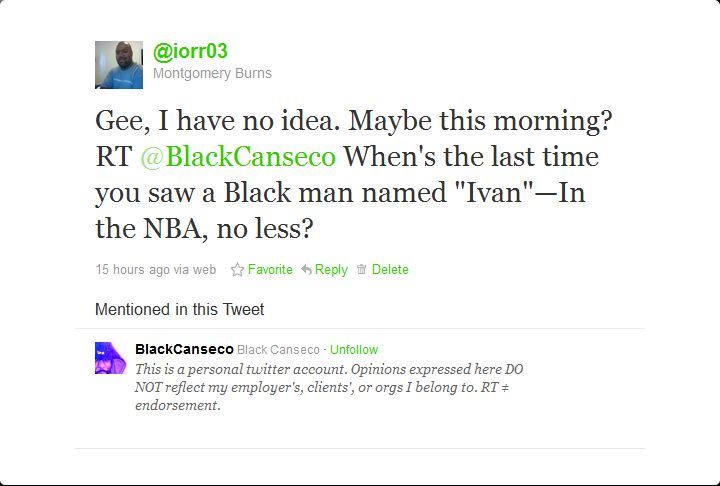Open the BlackCanseco purple avatar
Viewport: 720px width, 486px height.
pyautogui.click(x=111, y=358)
